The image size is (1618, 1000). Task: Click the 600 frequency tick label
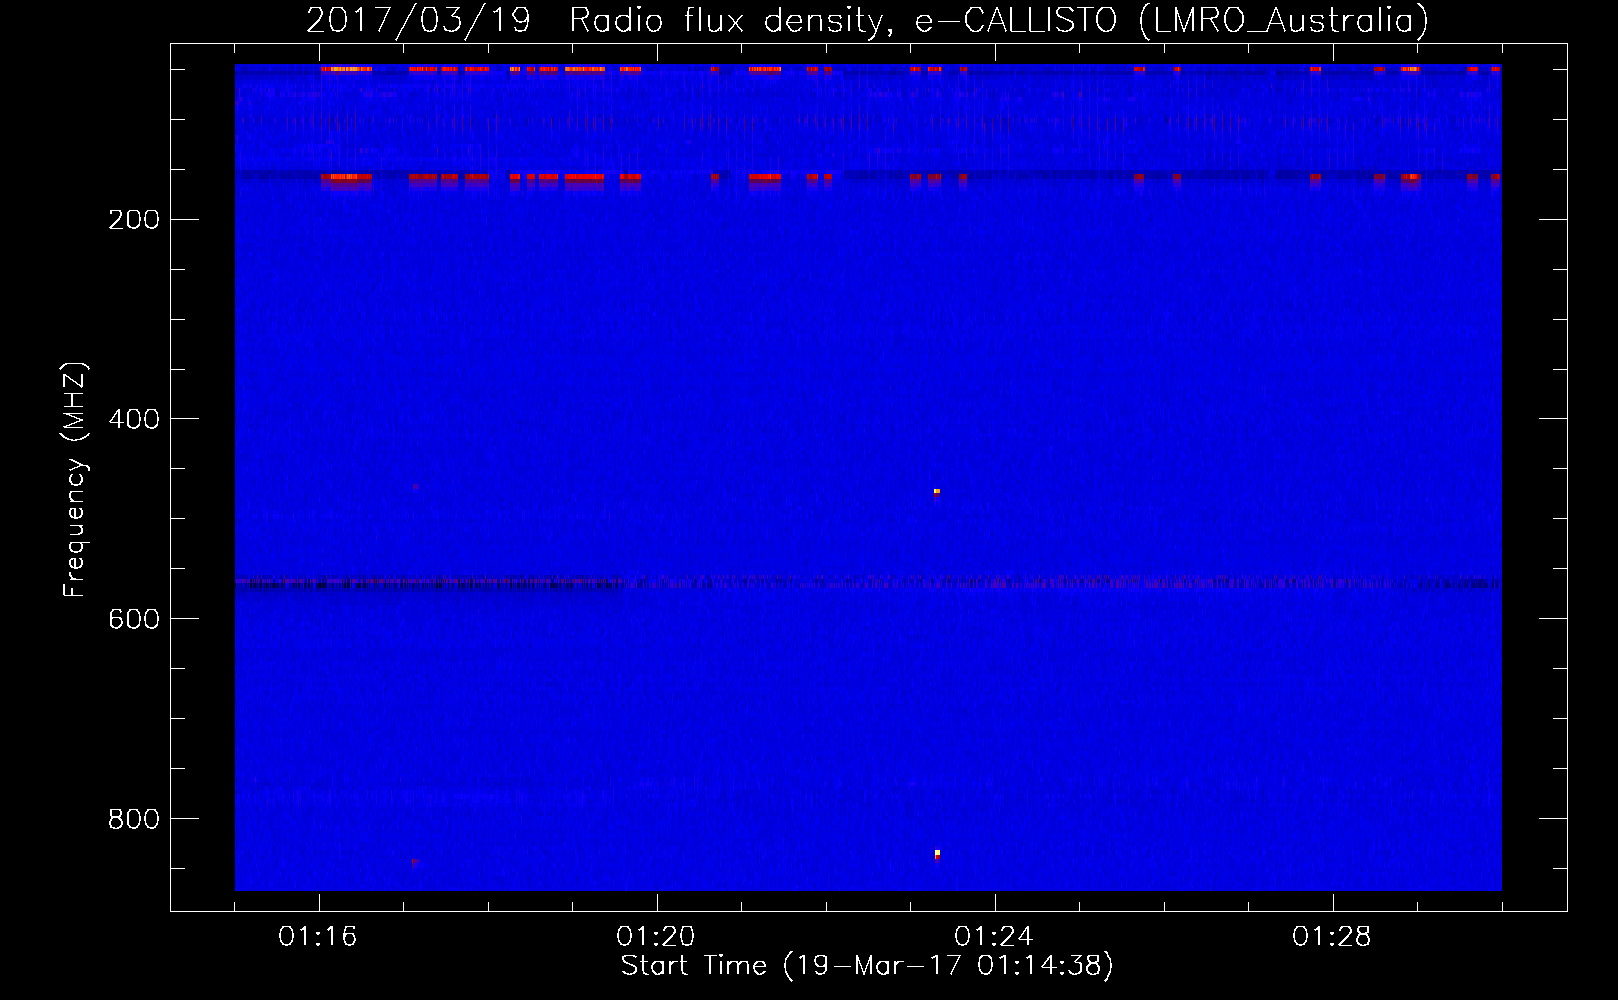point(134,619)
